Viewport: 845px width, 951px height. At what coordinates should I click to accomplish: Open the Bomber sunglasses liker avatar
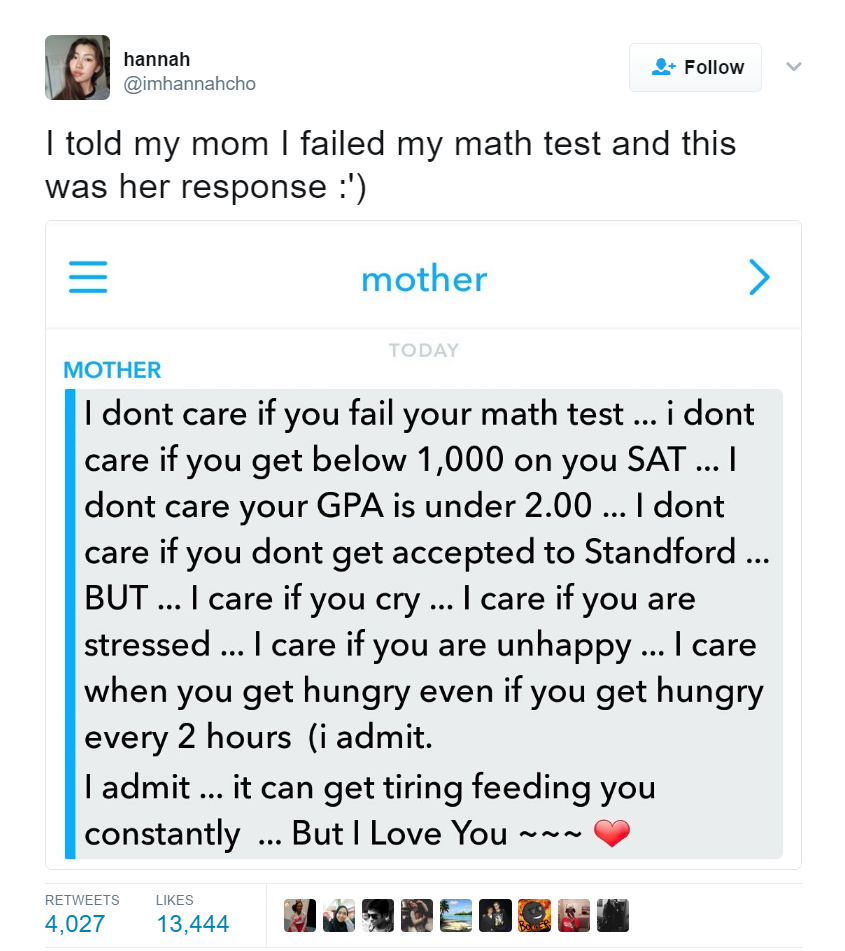pos(534,916)
